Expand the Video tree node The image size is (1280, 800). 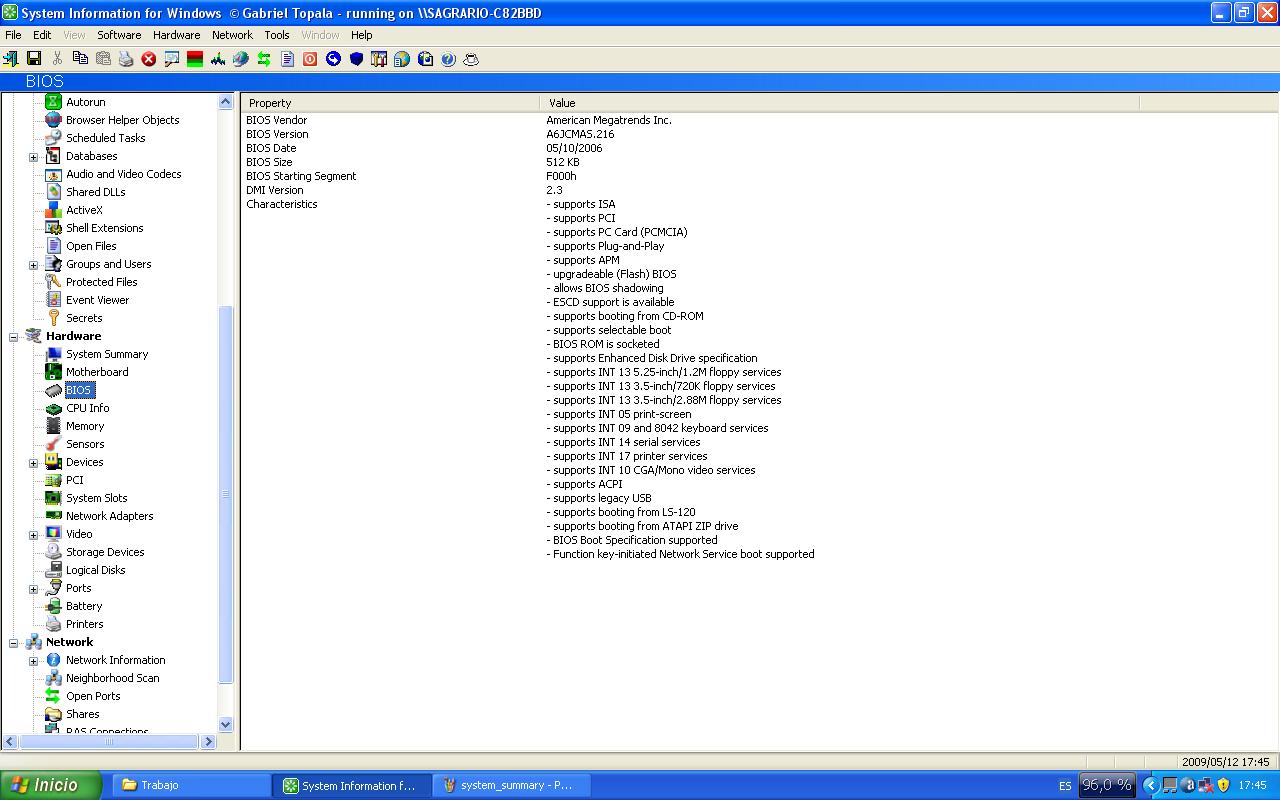point(33,535)
